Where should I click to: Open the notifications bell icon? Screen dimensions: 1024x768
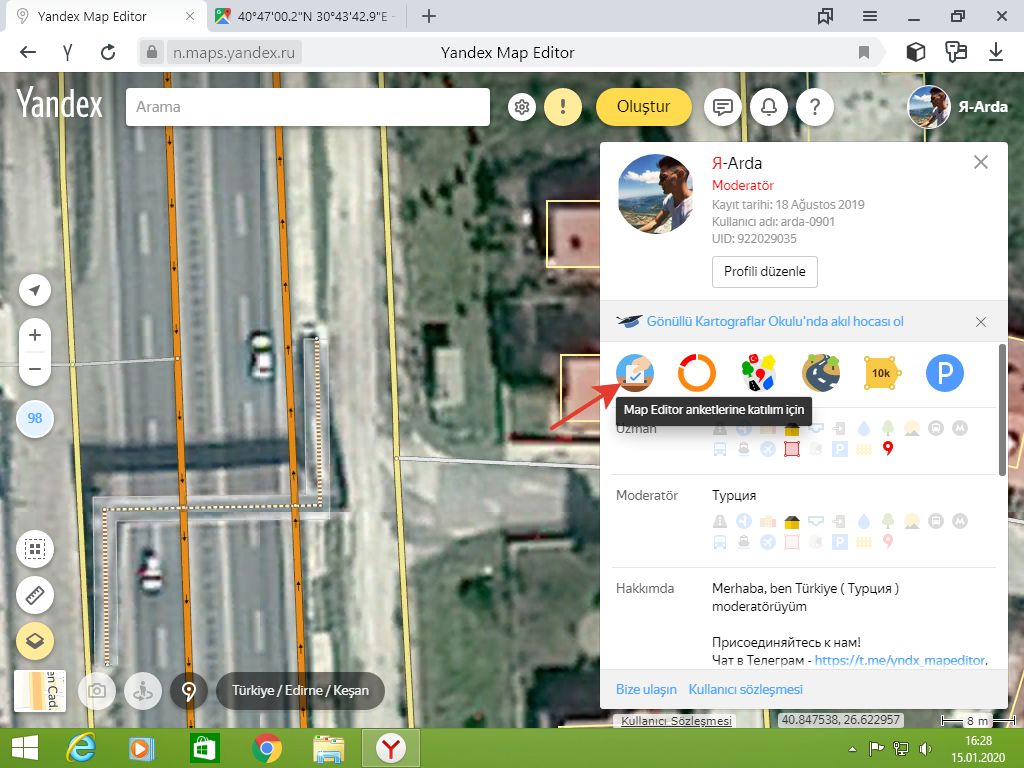click(x=769, y=106)
